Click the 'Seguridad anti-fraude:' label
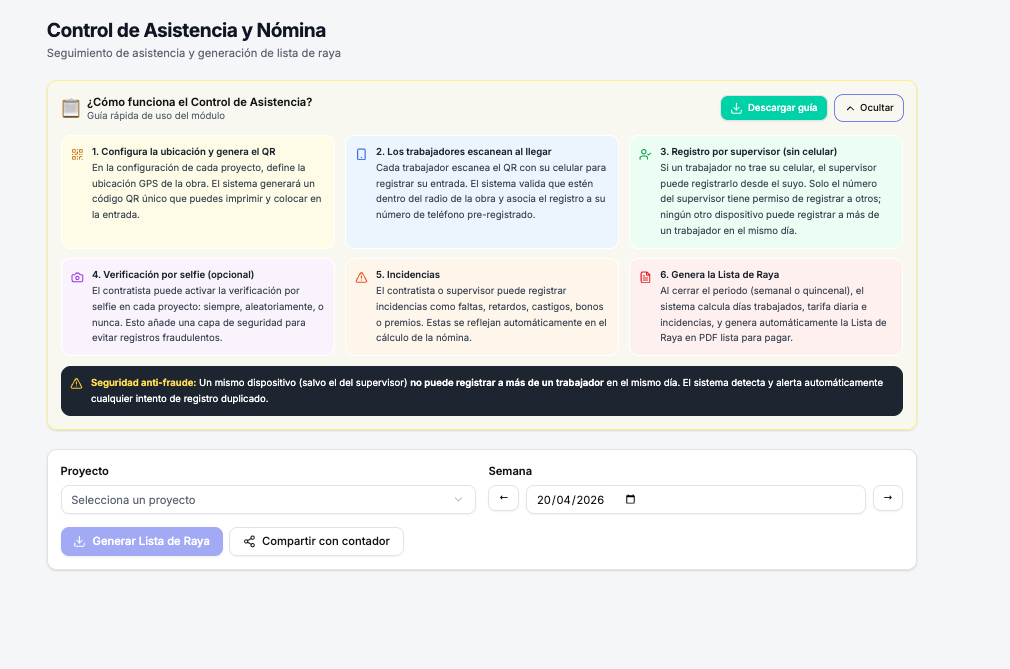The image size is (1010, 669). click(x=143, y=383)
